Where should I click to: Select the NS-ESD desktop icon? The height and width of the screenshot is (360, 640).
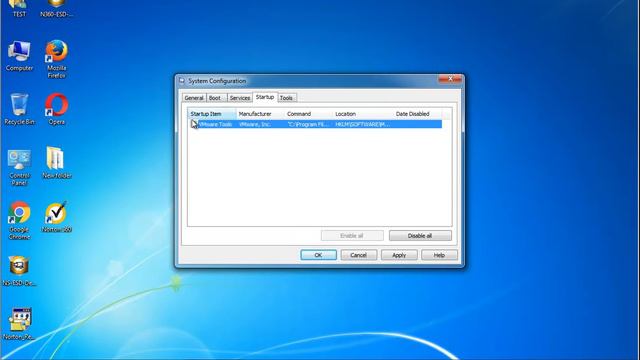tap(19, 271)
